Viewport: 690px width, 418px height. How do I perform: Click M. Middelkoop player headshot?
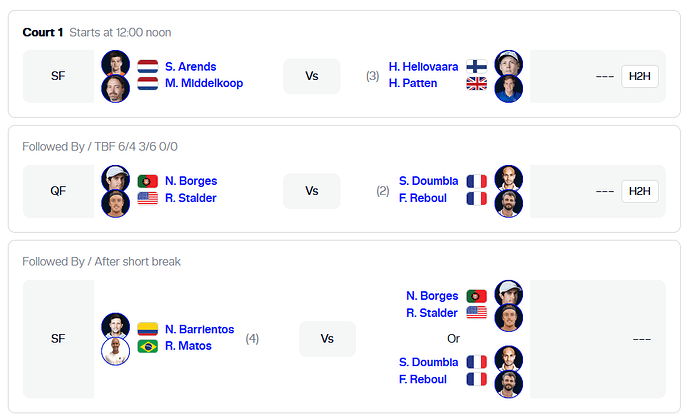(115, 89)
